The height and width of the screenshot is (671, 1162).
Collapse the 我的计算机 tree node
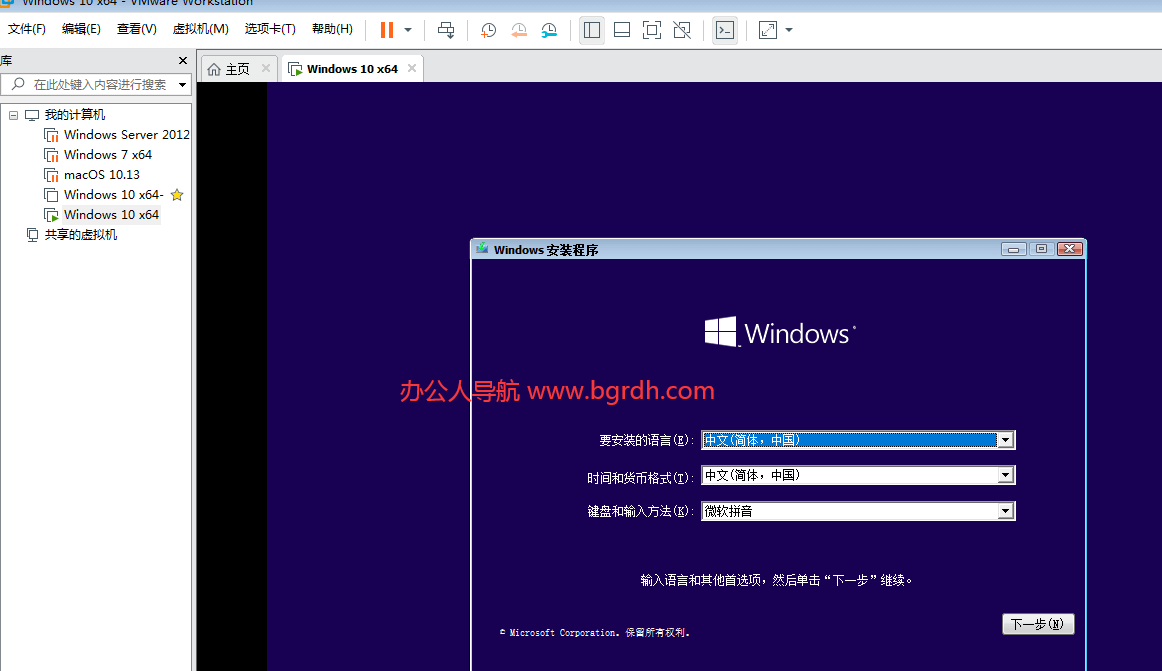click(x=13, y=114)
